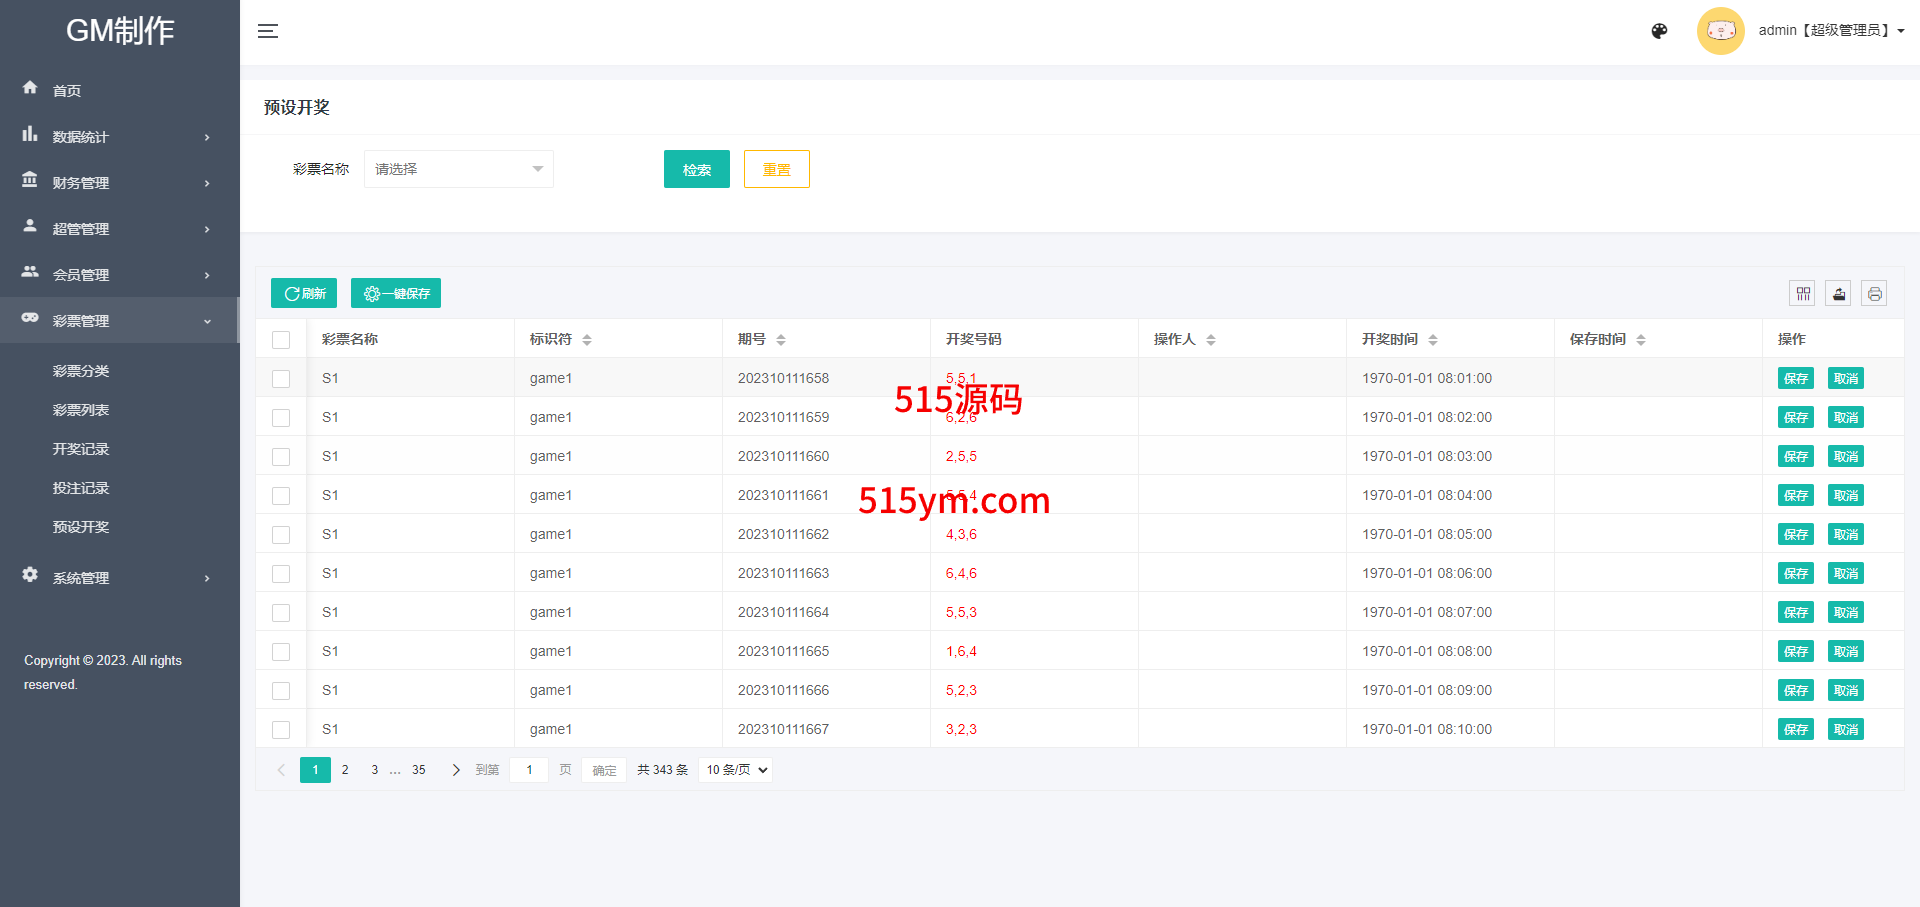Sort by the 开奖时间 column arrows
Image resolution: width=1920 pixels, height=907 pixels.
tap(1433, 340)
